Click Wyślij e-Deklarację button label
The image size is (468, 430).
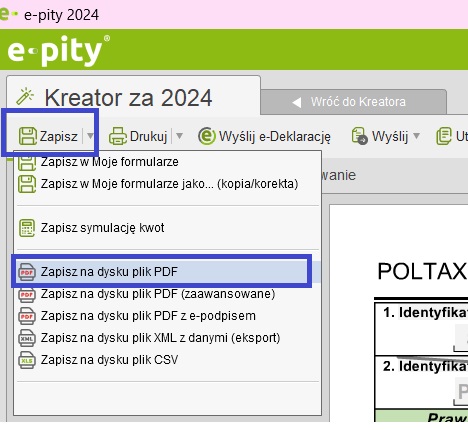(275, 136)
